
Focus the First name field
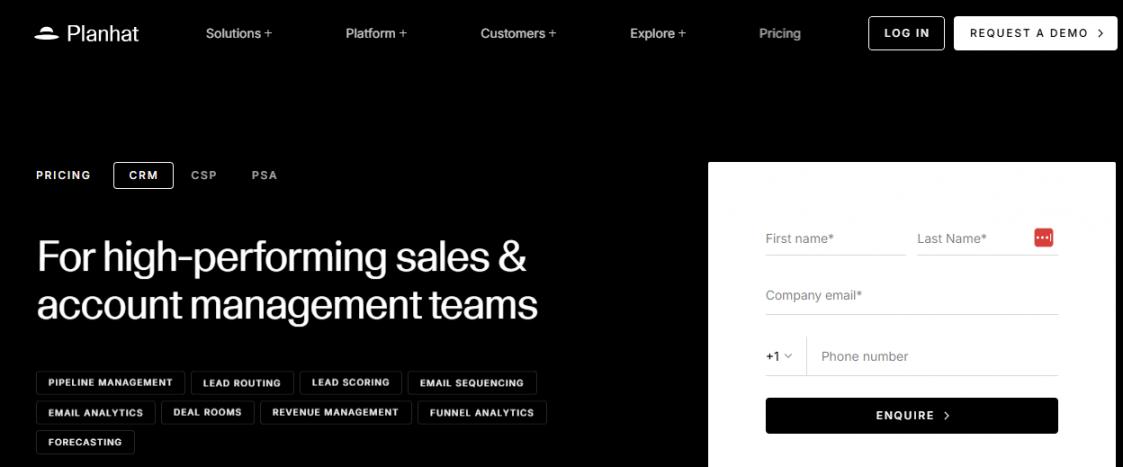pyautogui.click(x=835, y=239)
